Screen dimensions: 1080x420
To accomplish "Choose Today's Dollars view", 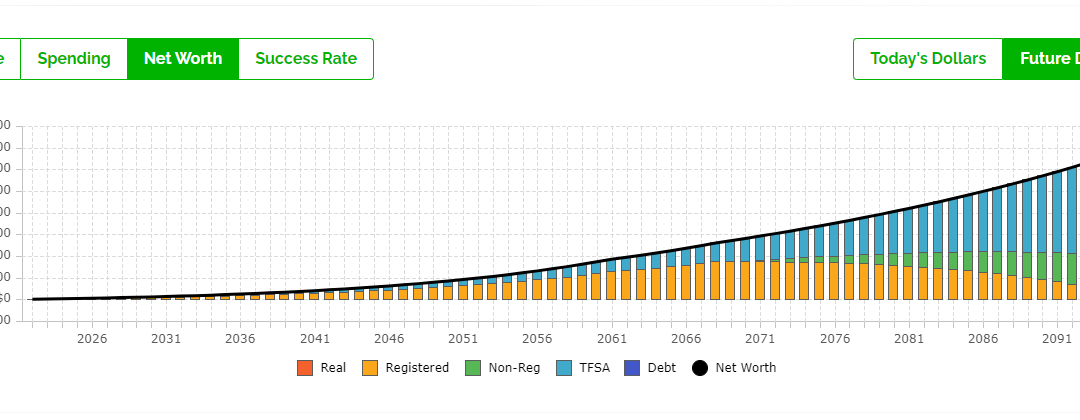I will pos(928,59).
